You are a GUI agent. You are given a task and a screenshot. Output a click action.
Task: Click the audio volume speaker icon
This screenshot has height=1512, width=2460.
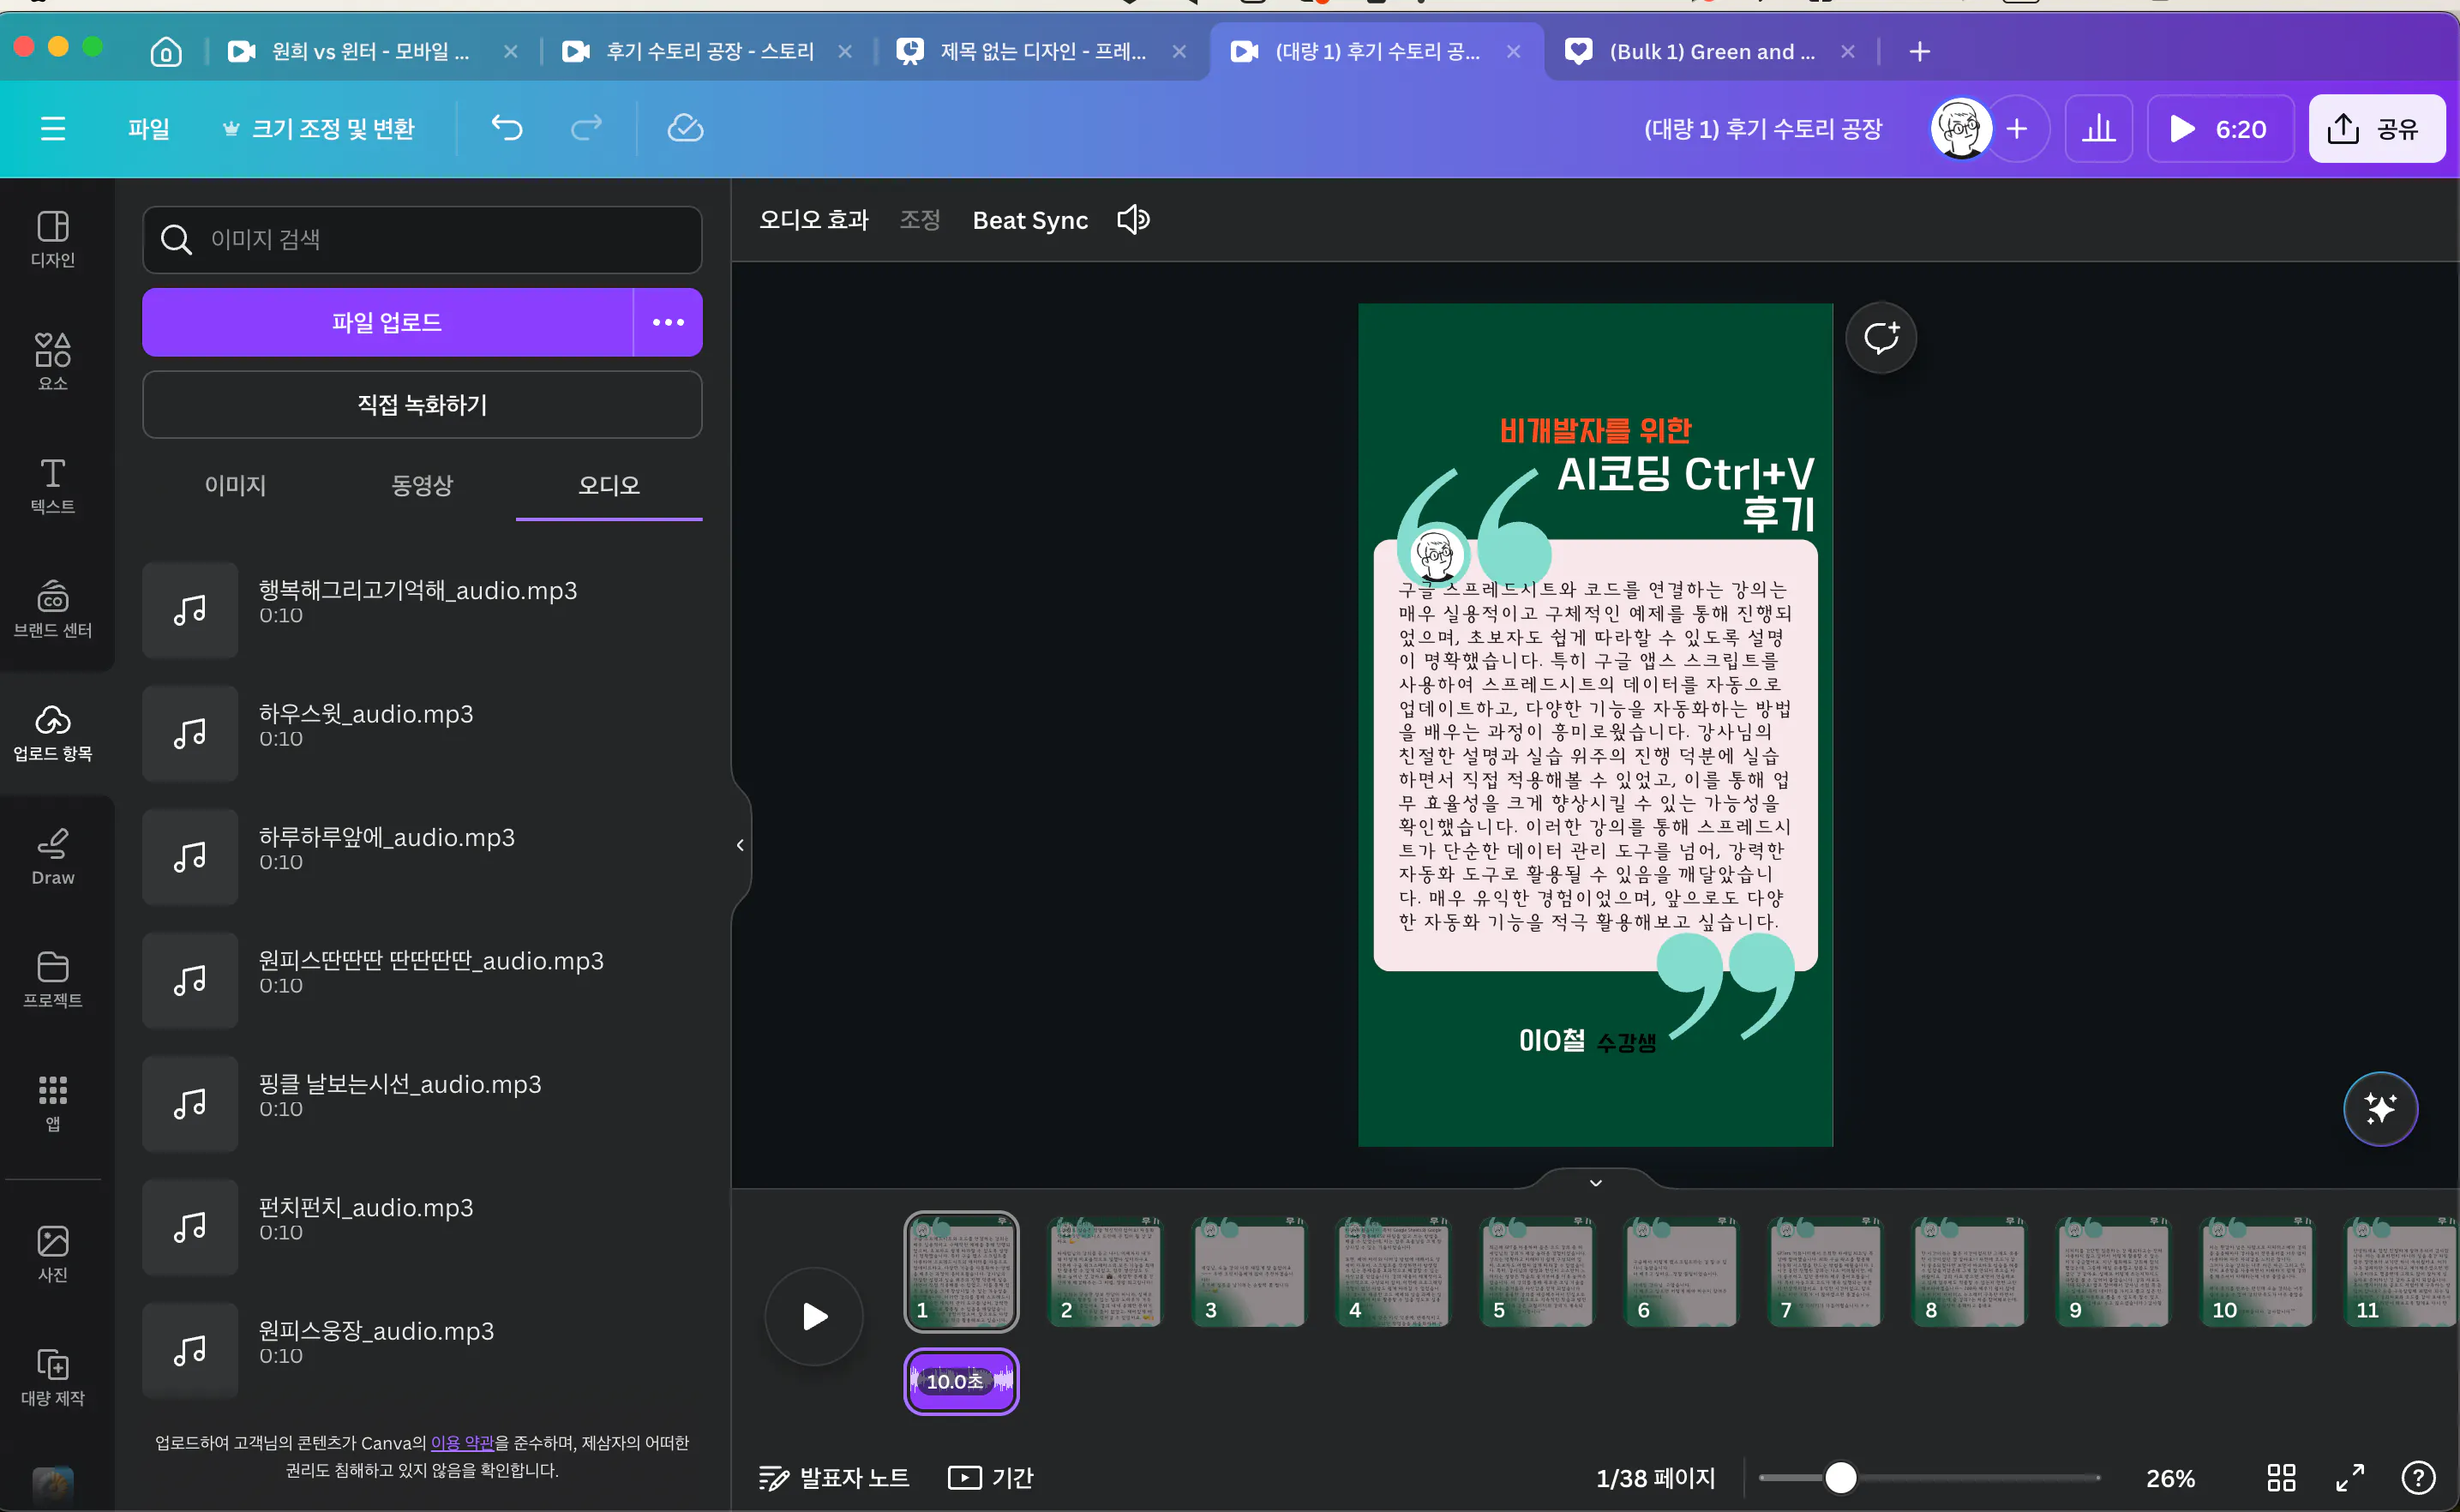[x=1133, y=220]
